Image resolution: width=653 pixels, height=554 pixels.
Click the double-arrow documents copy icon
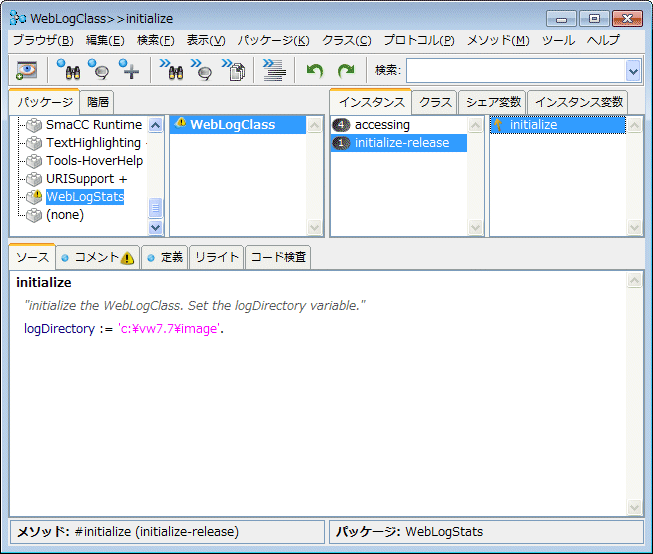tap(234, 70)
